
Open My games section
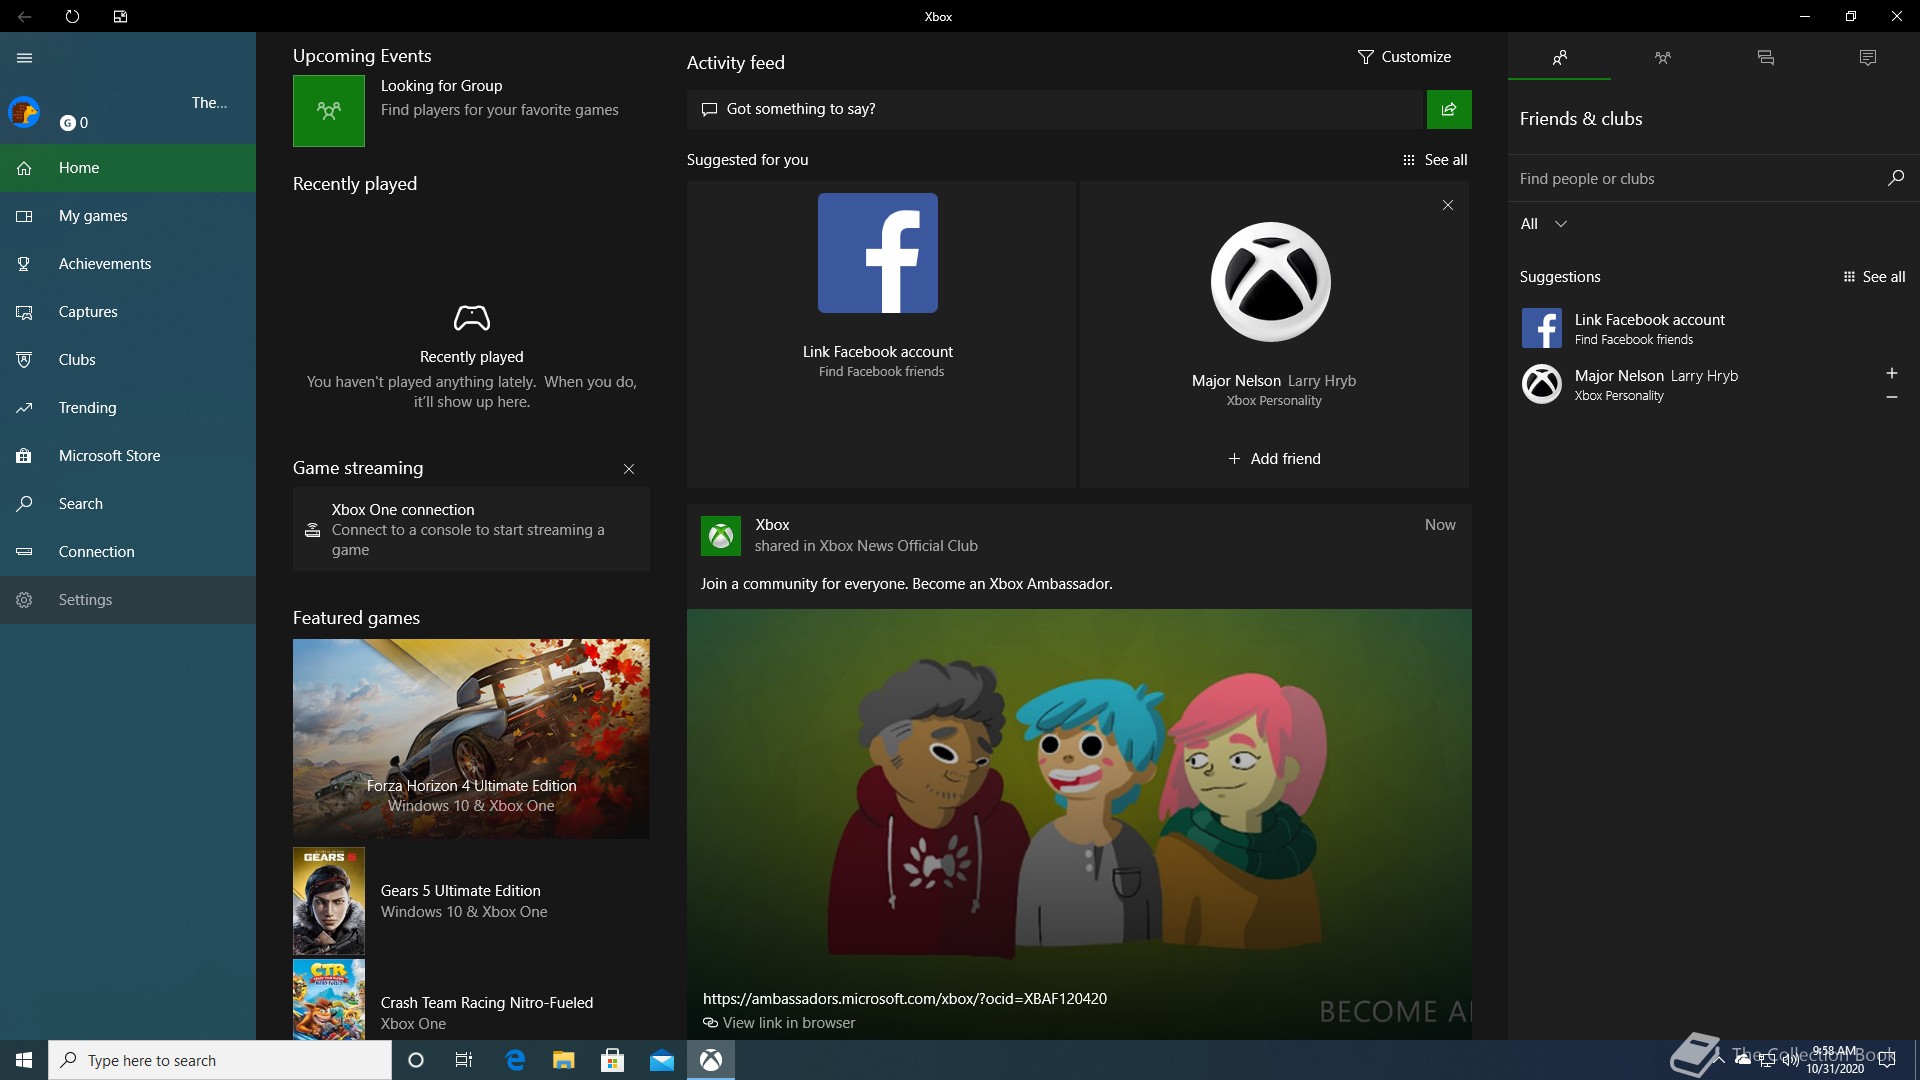[128, 216]
